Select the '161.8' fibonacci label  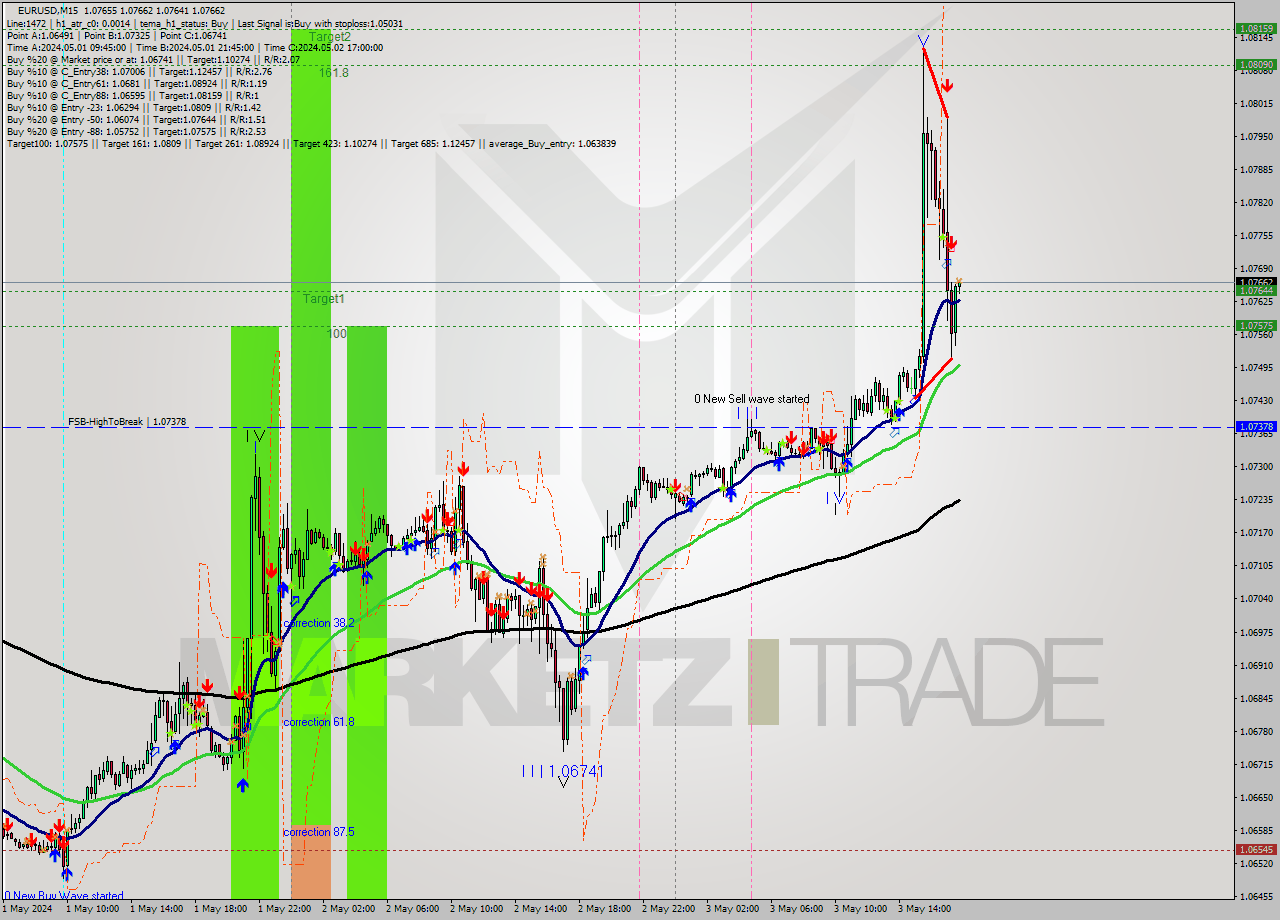coord(334,73)
